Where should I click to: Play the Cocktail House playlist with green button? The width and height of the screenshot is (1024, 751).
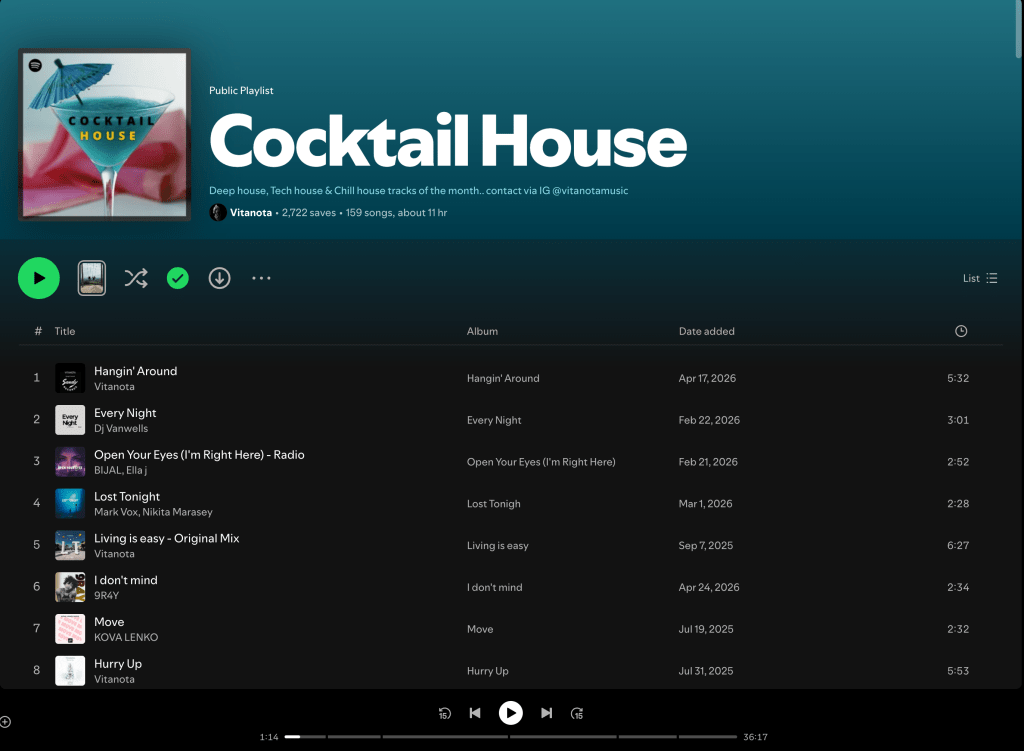coord(39,278)
